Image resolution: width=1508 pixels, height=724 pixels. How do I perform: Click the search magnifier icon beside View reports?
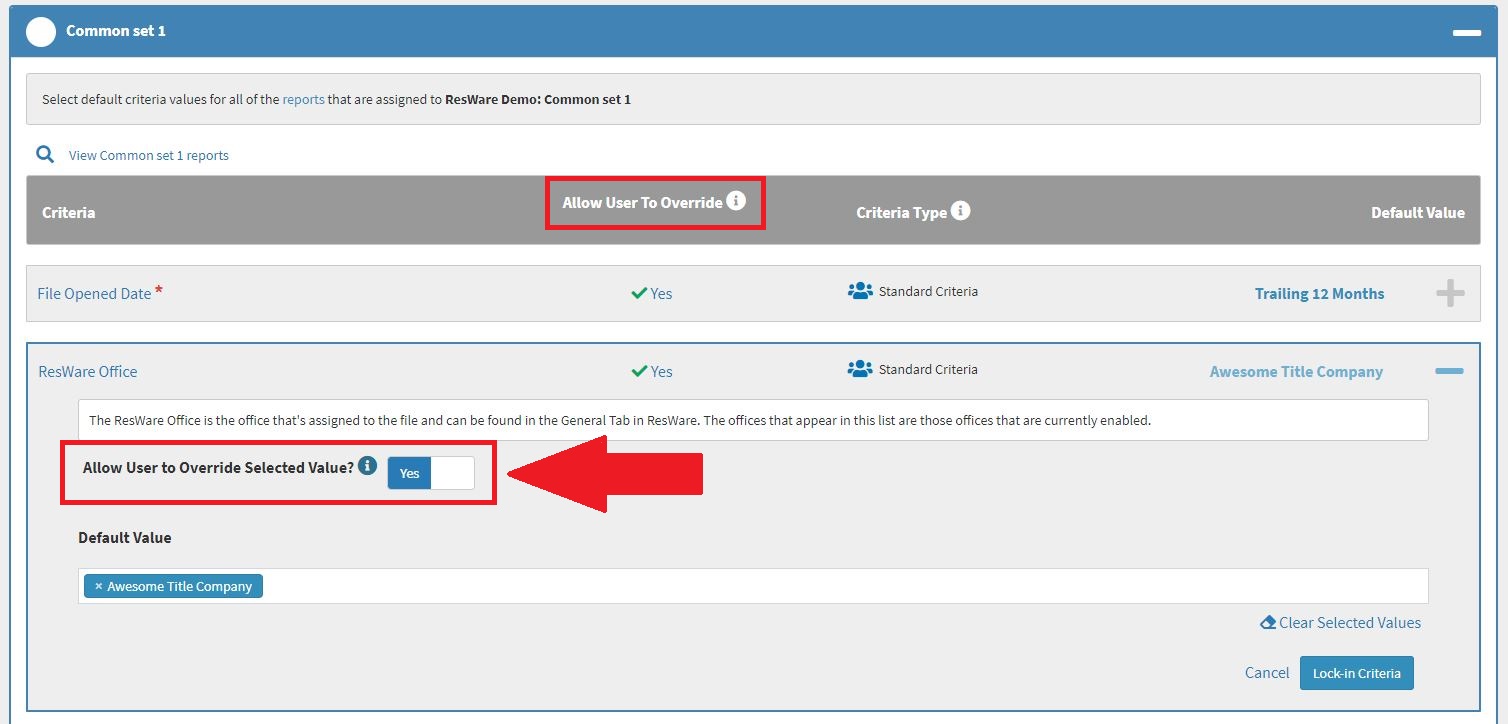pyautogui.click(x=45, y=154)
